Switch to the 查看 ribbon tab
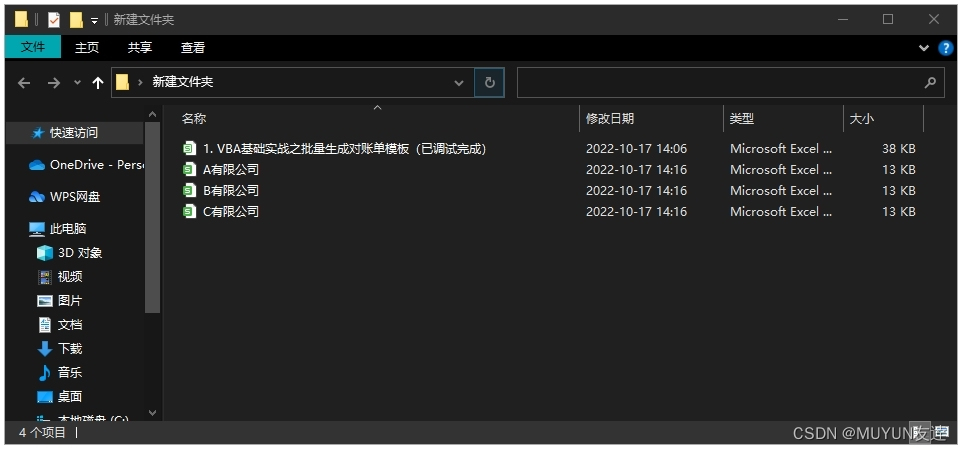Image resolution: width=963 pixels, height=451 pixels. (x=193, y=47)
